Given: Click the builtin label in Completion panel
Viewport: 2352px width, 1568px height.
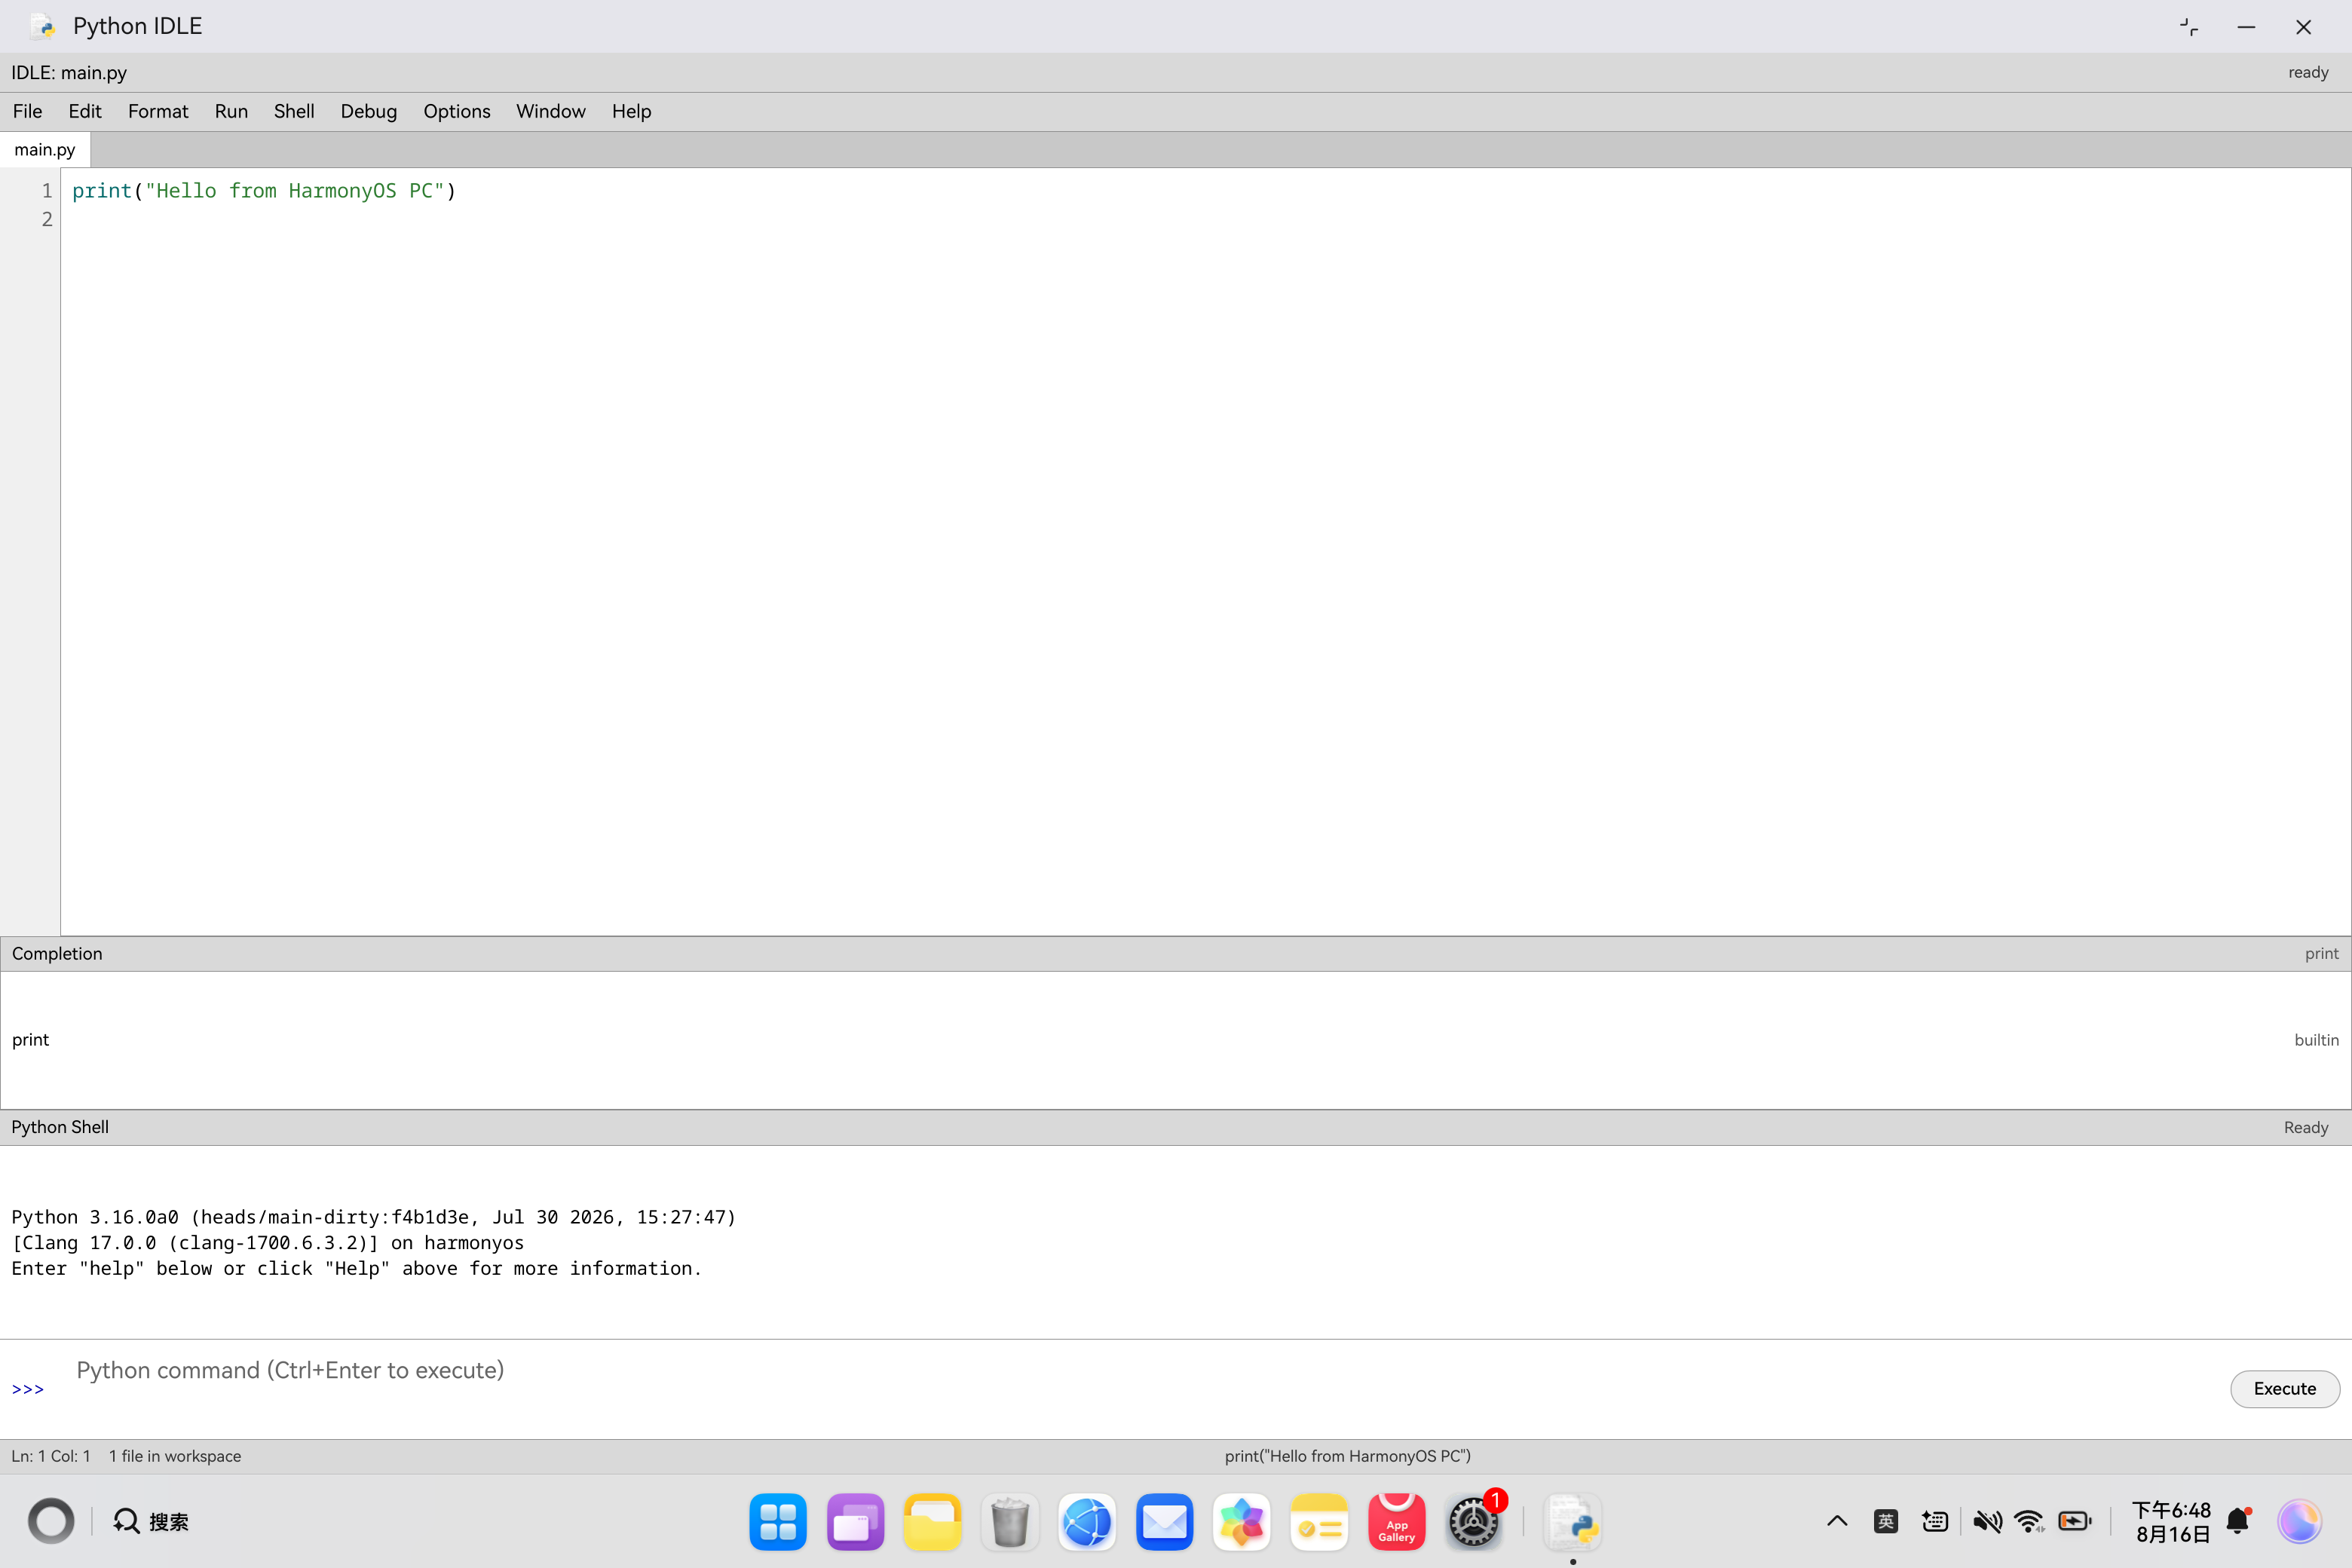Looking at the screenshot, I should [2316, 1040].
